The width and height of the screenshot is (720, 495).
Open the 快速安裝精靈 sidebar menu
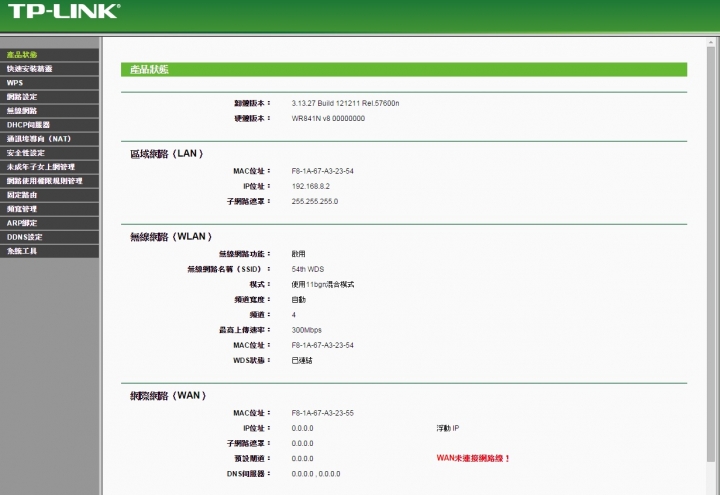tap(49, 69)
